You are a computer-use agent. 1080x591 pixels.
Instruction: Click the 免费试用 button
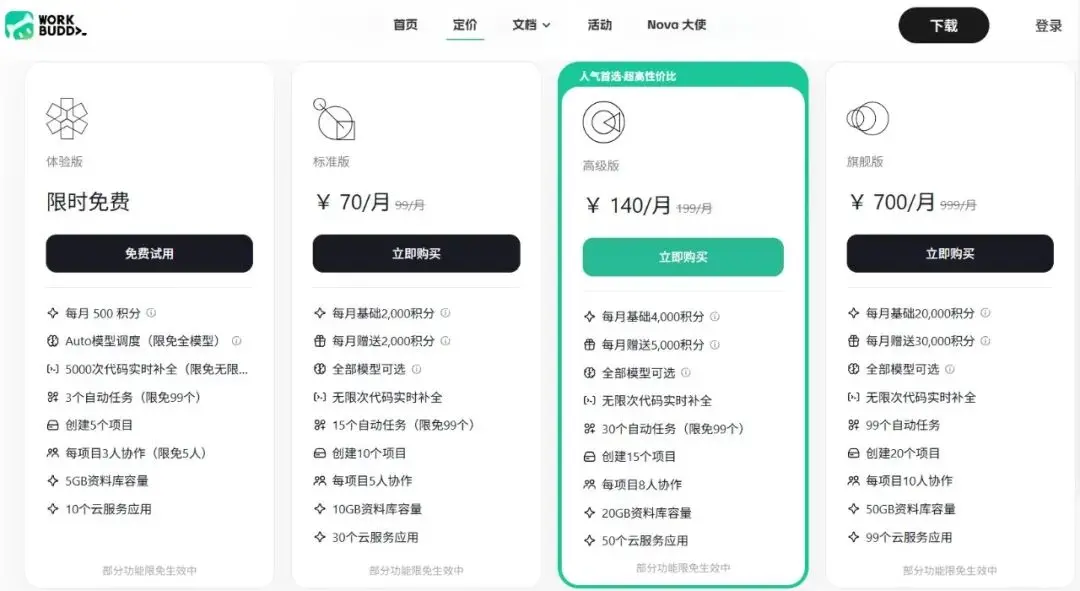[149, 253]
